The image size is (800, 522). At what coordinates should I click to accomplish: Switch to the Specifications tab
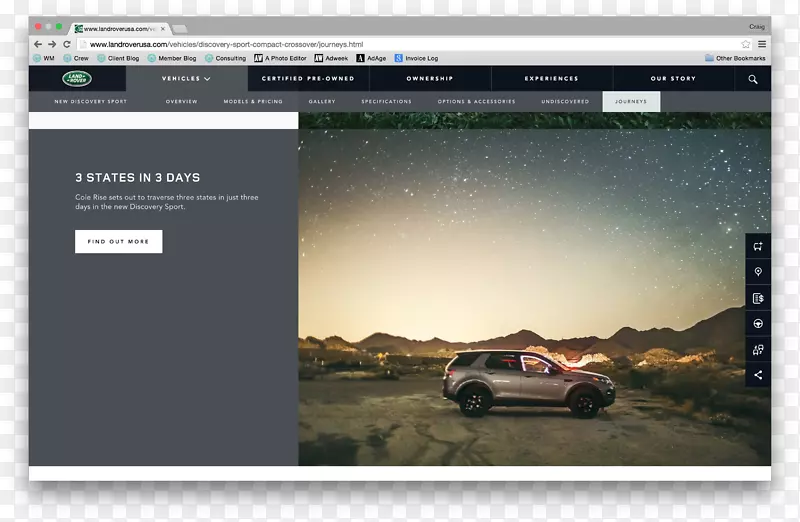pyautogui.click(x=386, y=102)
